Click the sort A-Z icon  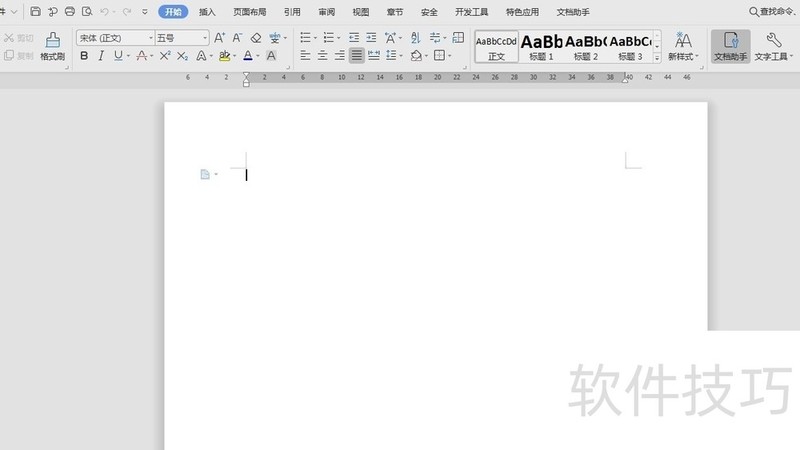[x=416, y=37]
